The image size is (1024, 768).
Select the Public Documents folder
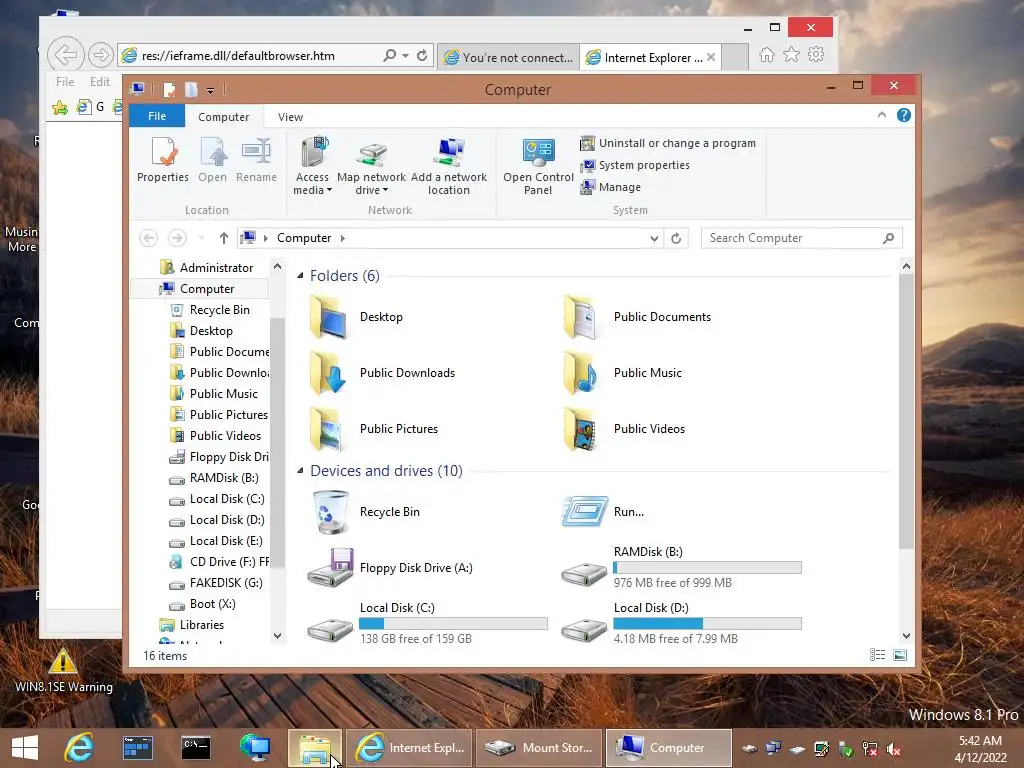[637, 317]
